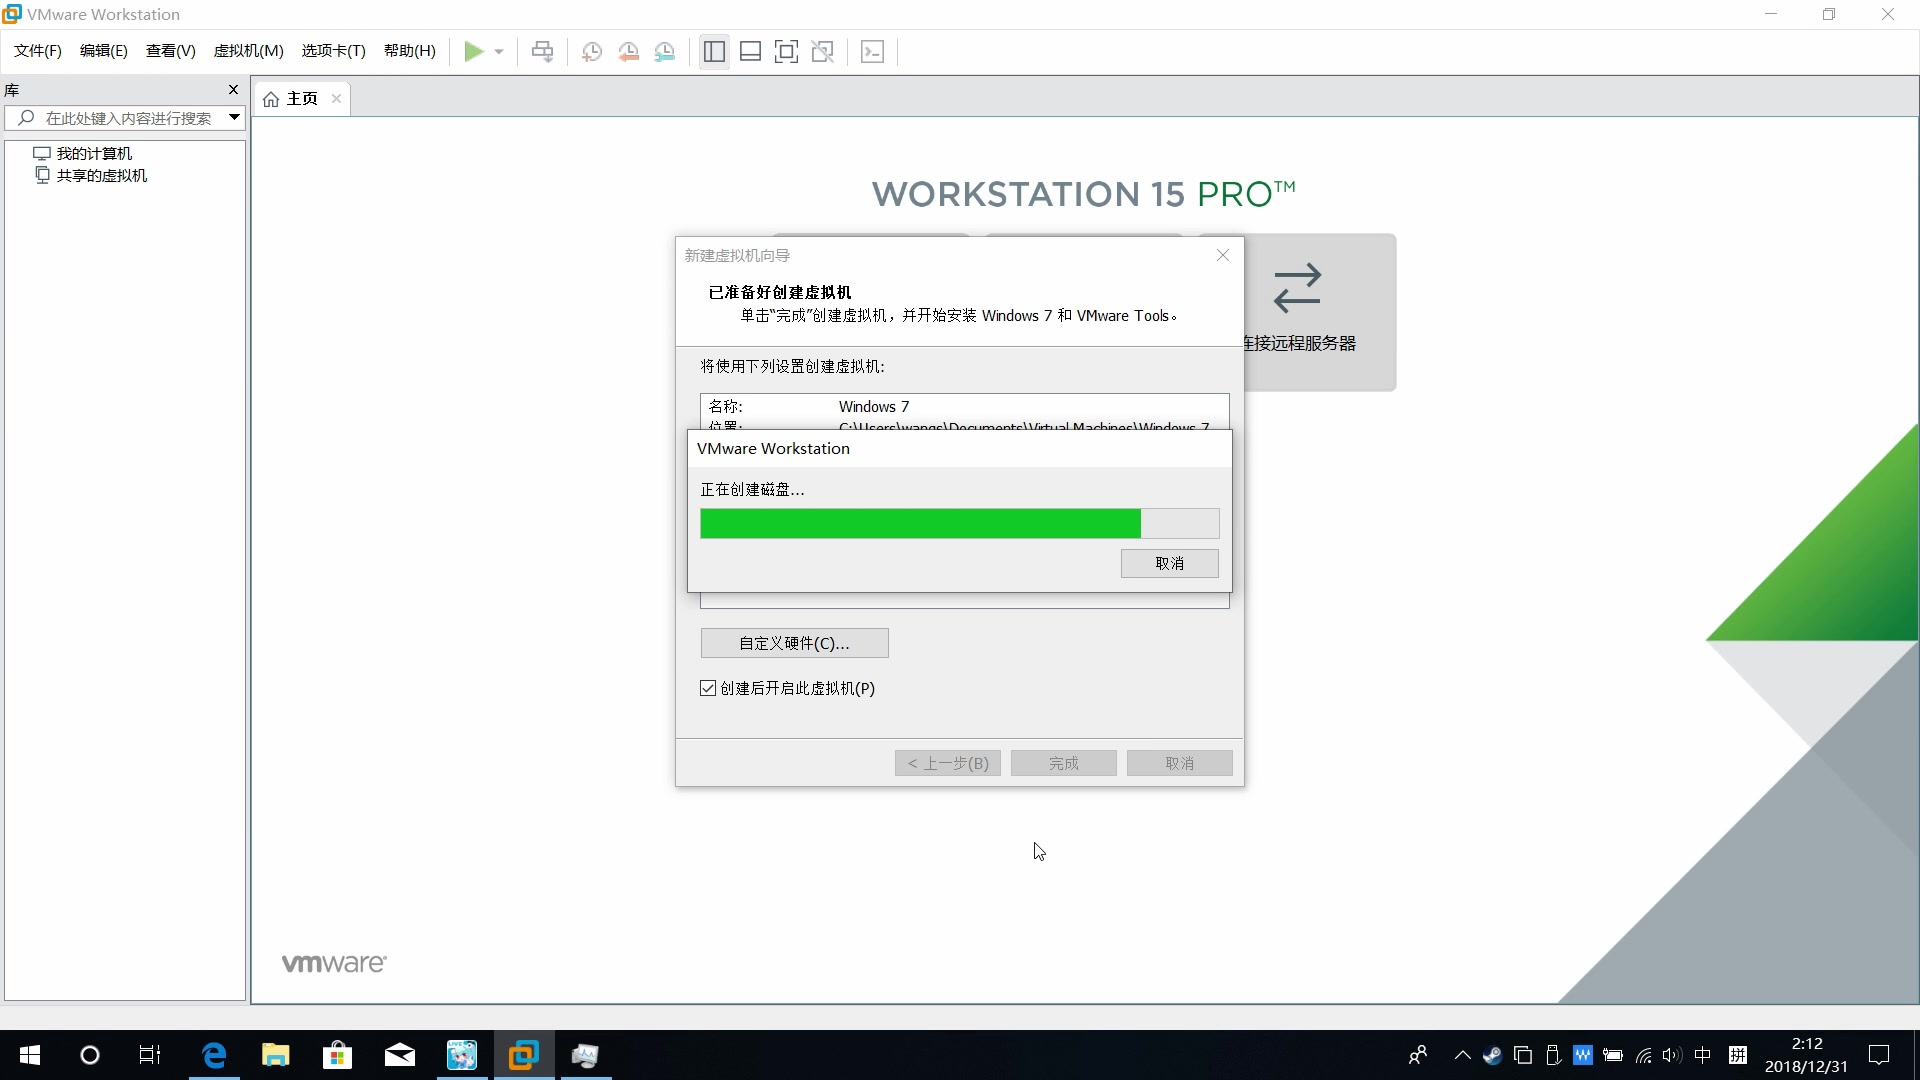Cancel disk creation in progress dialog

[x=1169, y=563]
